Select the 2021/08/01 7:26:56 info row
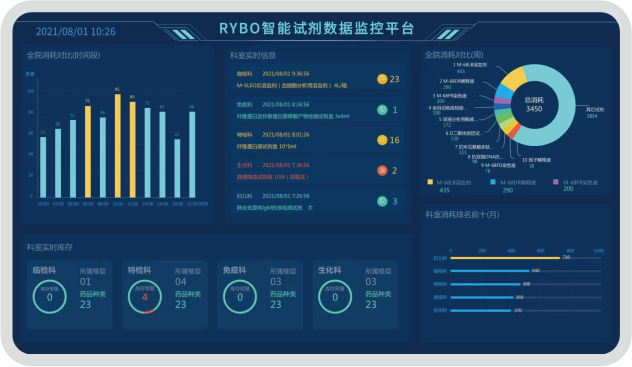This screenshot has width=632, height=367. tap(318, 201)
